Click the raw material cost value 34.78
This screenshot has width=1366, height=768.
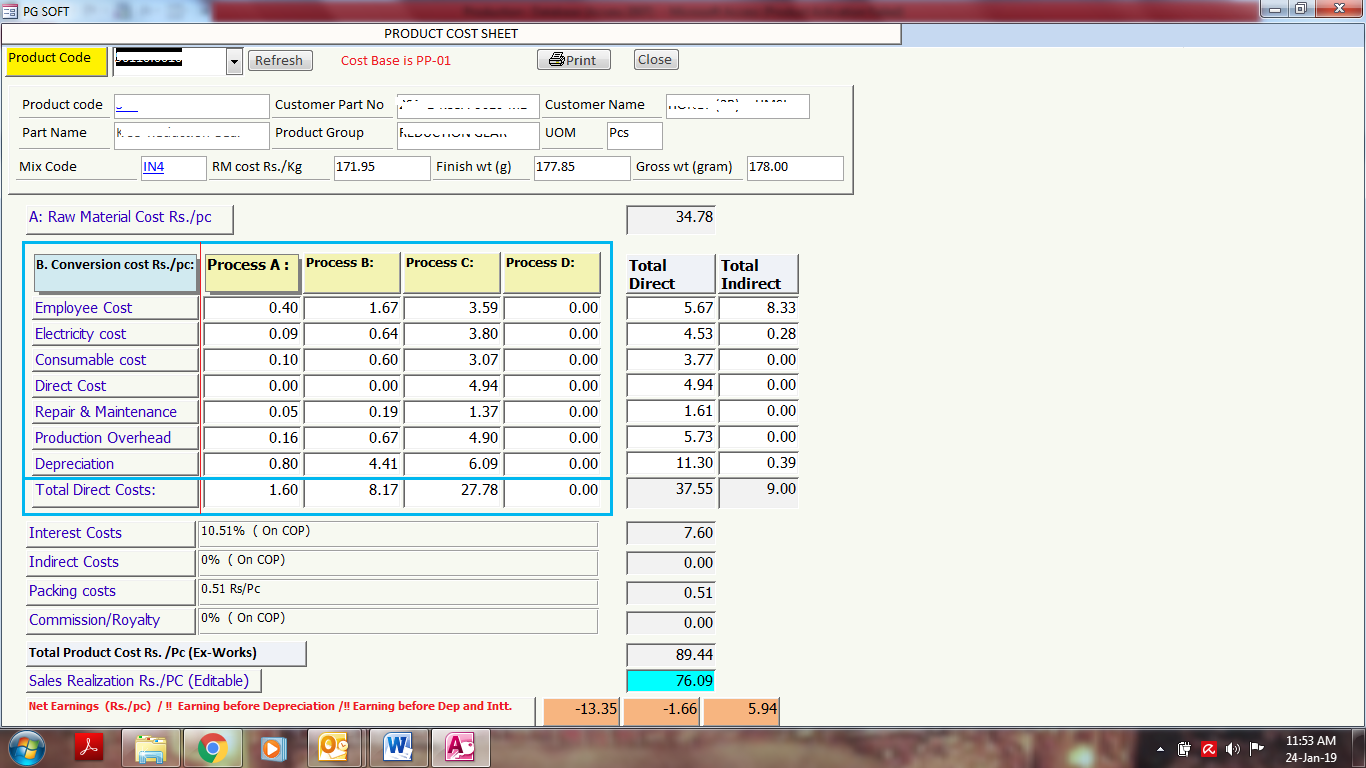point(671,218)
